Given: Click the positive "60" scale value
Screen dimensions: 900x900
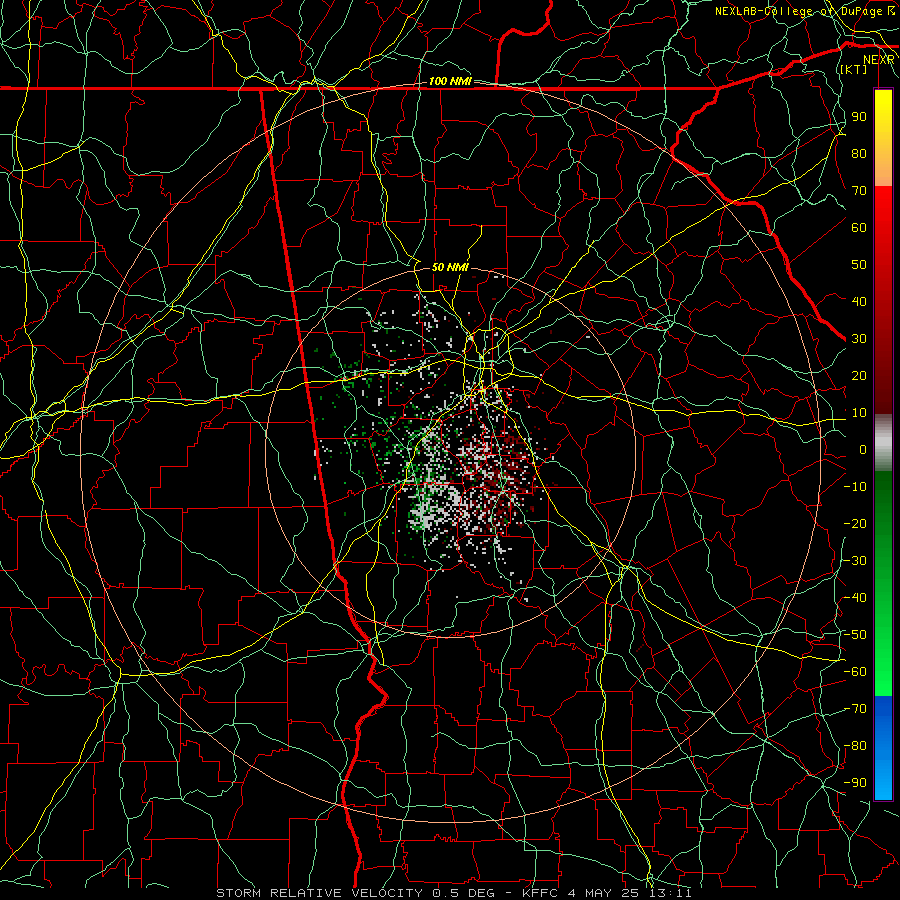Looking at the screenshot, I should pos(859,227).
